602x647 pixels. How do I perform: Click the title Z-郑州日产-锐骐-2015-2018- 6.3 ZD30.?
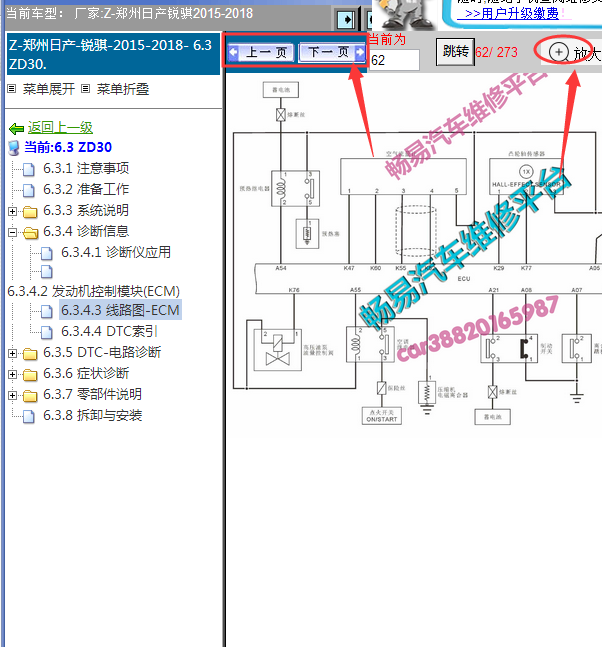point(113,54)
